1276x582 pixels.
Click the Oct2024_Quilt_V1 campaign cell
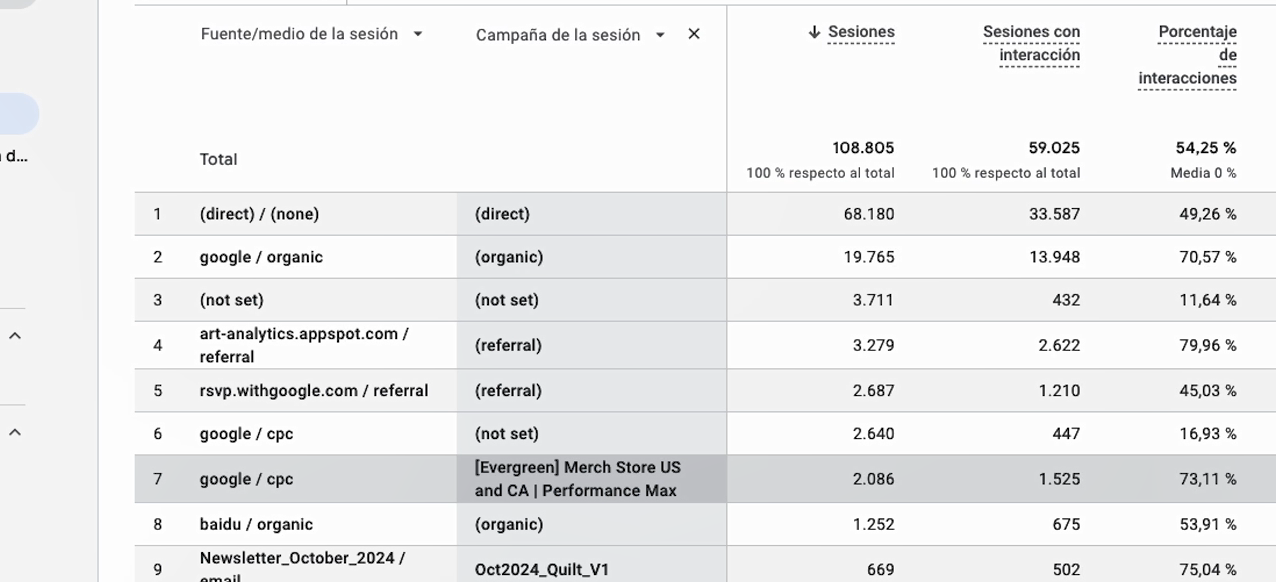541,570
